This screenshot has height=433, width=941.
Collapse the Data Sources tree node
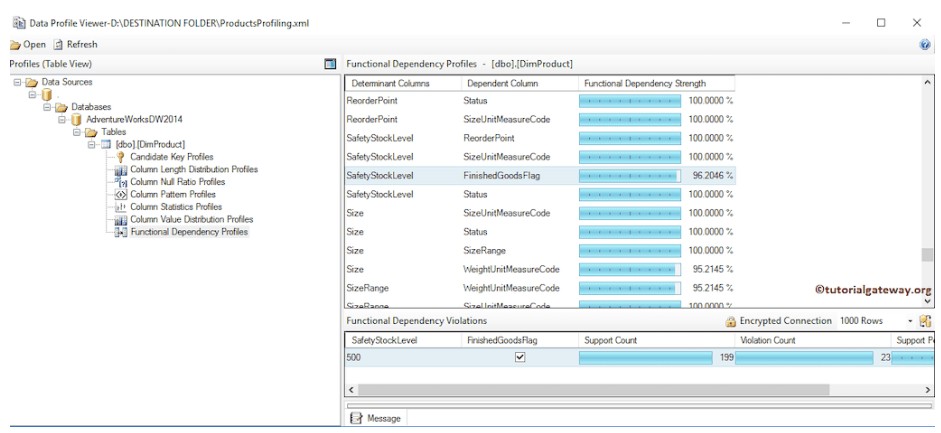pos(17,82)
